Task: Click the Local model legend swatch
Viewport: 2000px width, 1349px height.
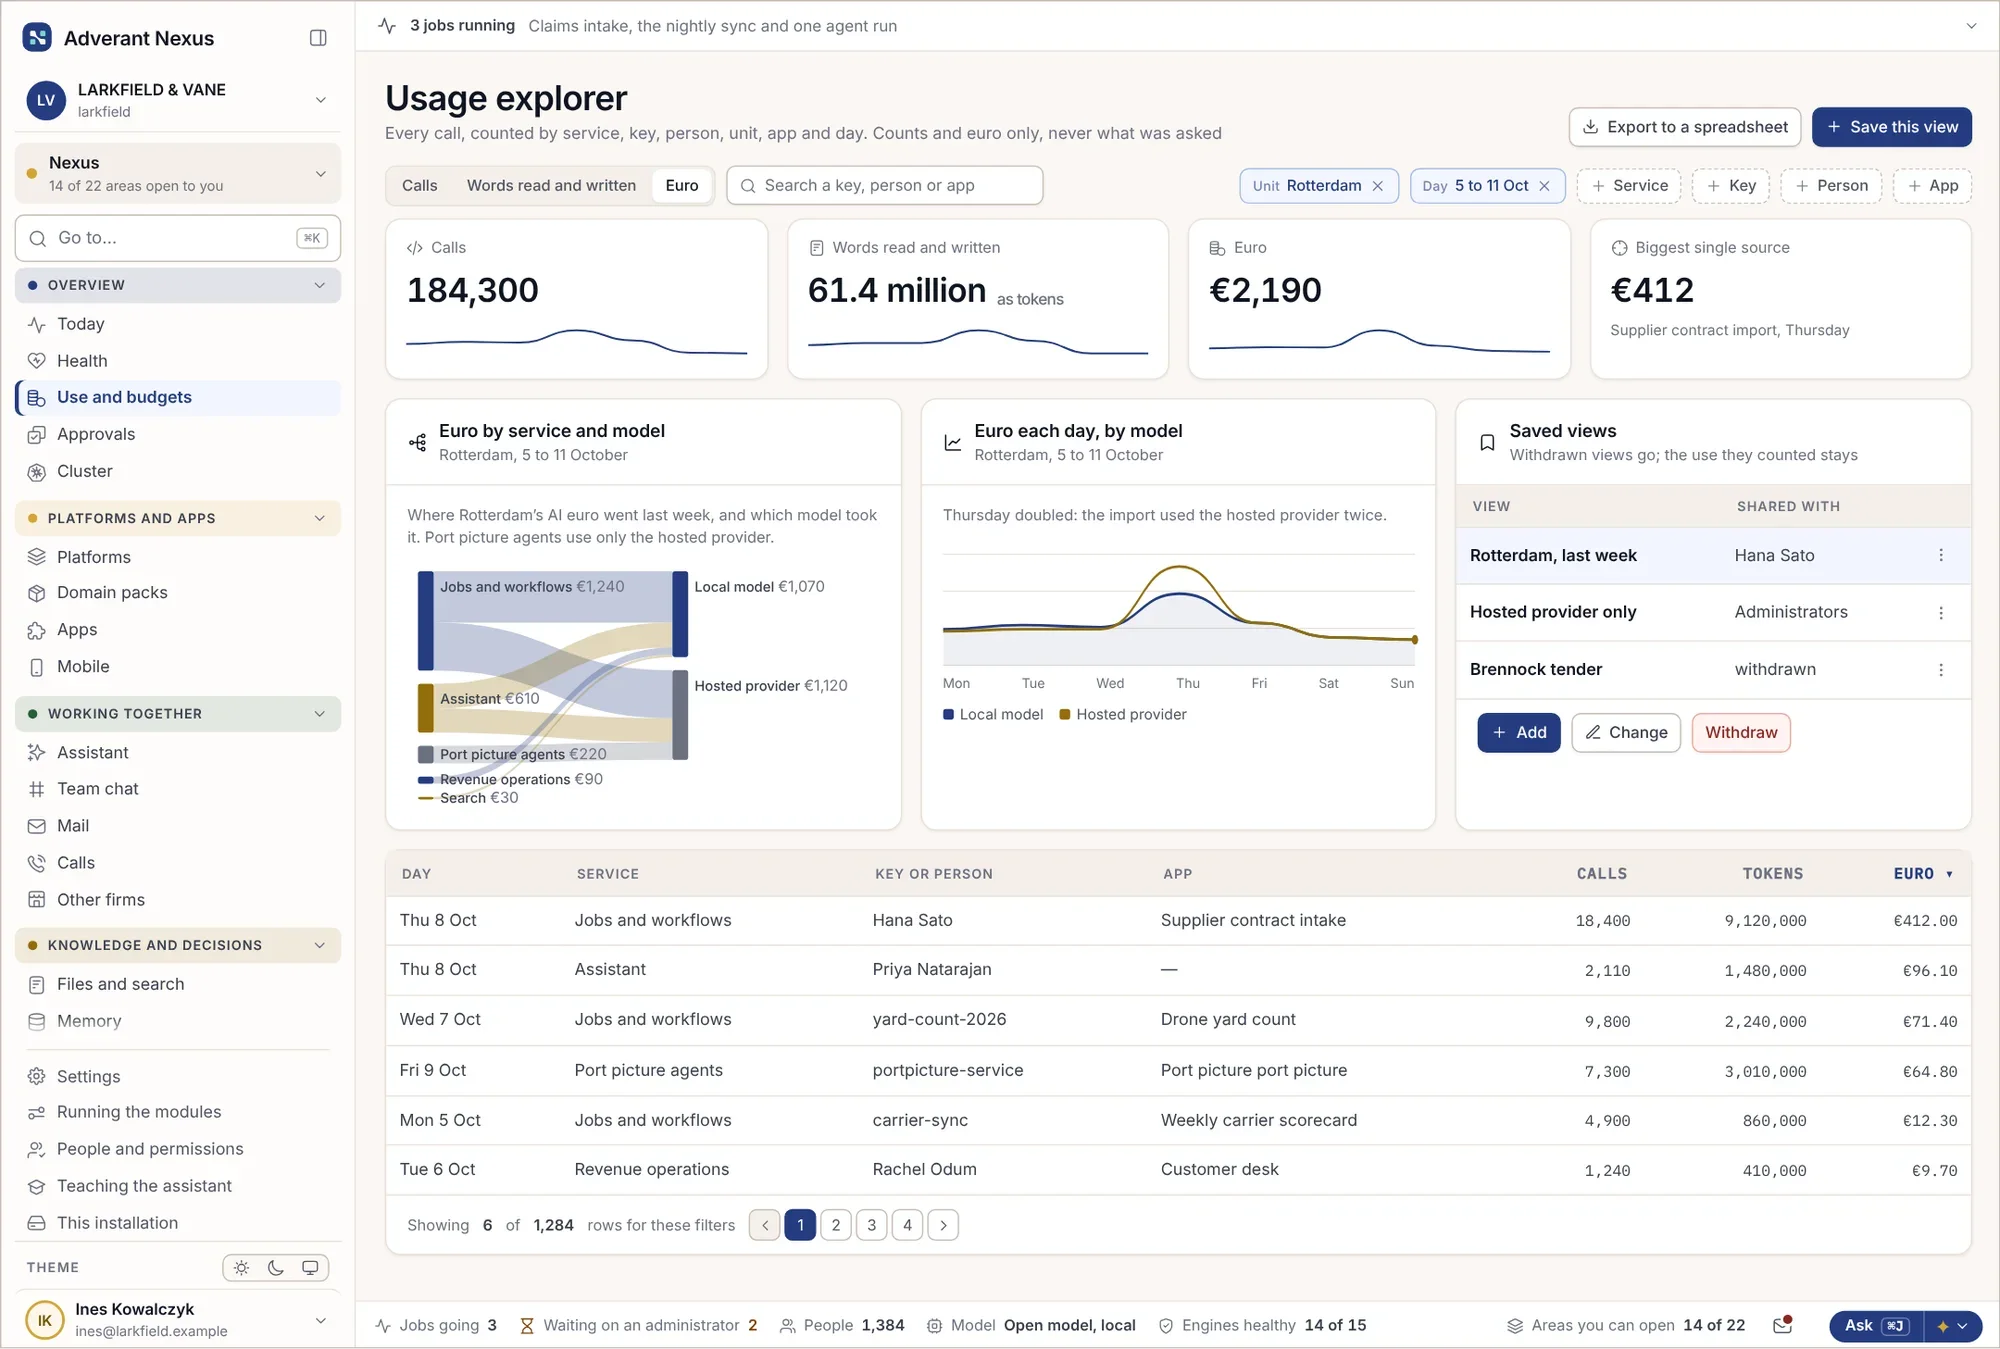Action: 948,714
